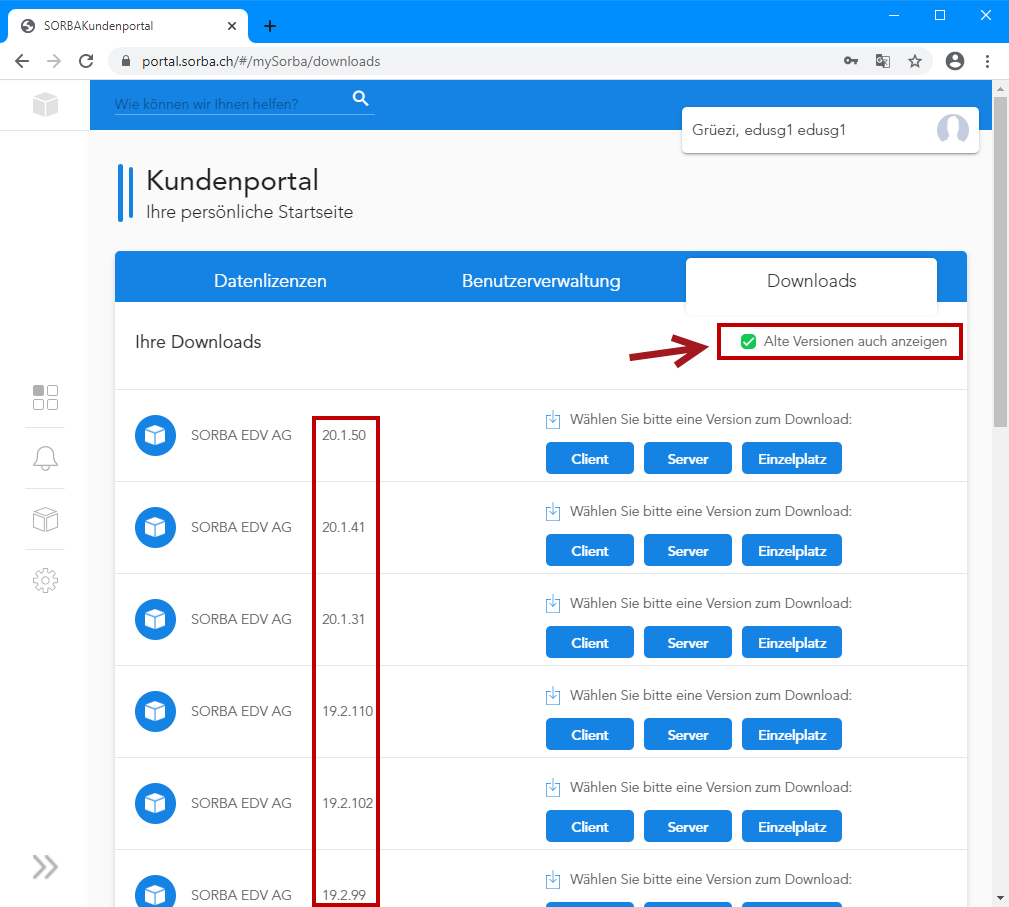
Task: Click the search magnifier icon
Action: tap(361, 98)
